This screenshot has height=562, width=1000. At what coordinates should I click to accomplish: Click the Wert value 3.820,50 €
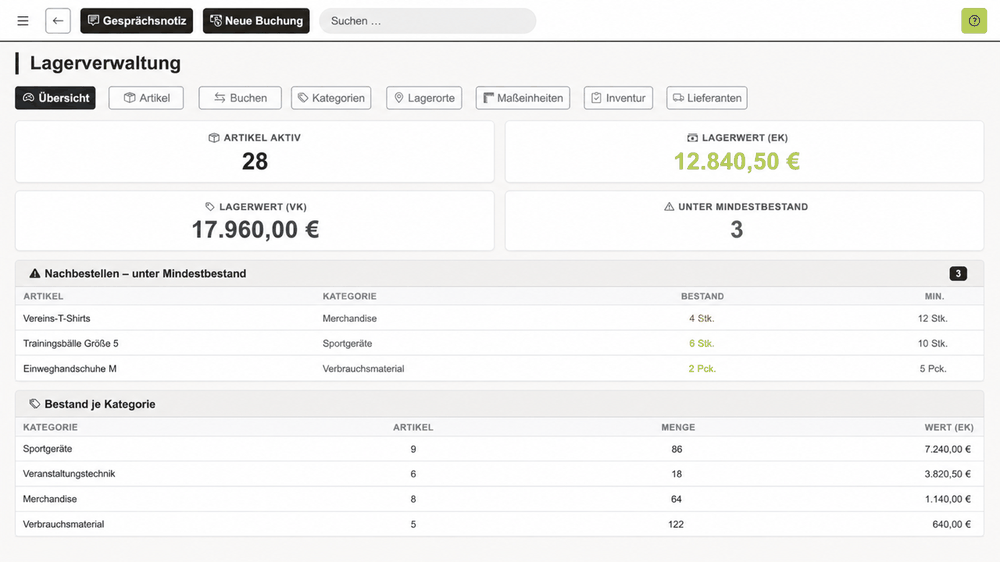click(948, 474)
